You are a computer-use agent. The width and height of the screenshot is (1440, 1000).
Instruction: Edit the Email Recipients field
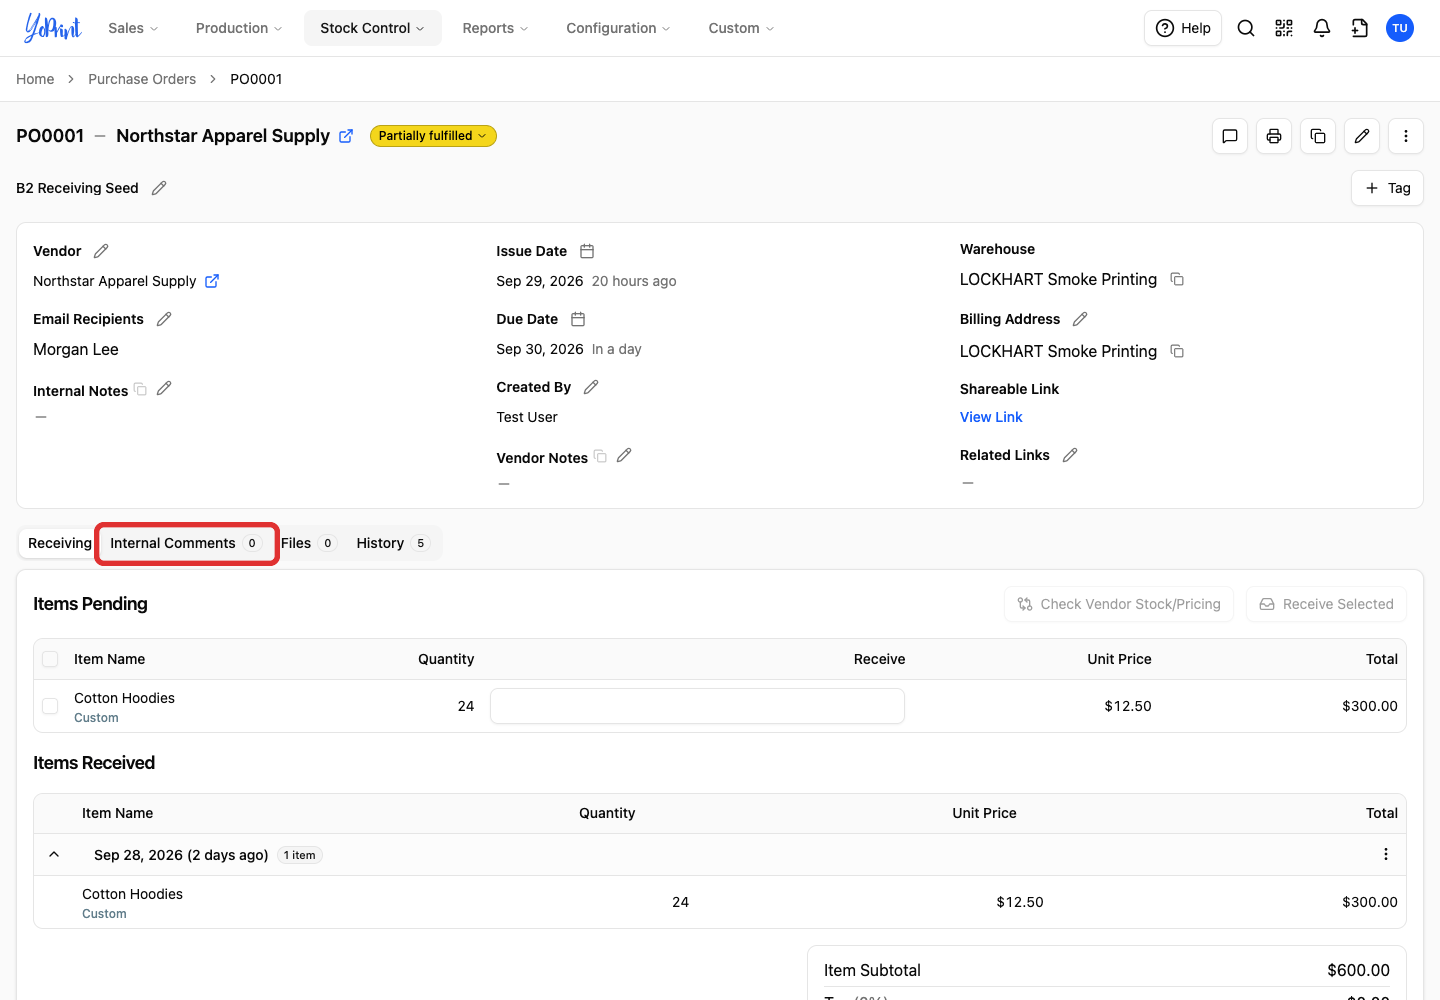pos(164,319)
